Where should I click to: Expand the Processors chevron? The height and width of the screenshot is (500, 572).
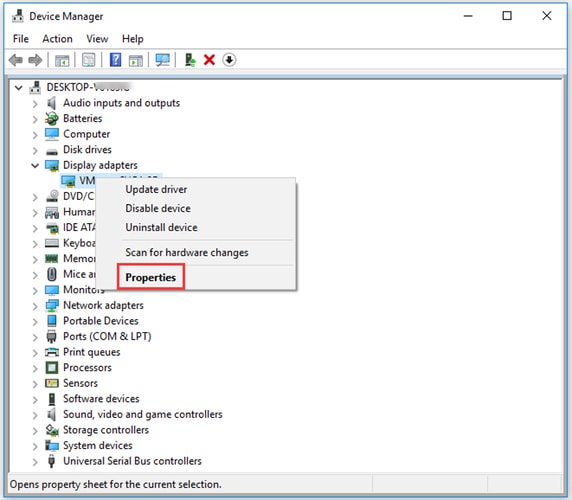[35, 368]
